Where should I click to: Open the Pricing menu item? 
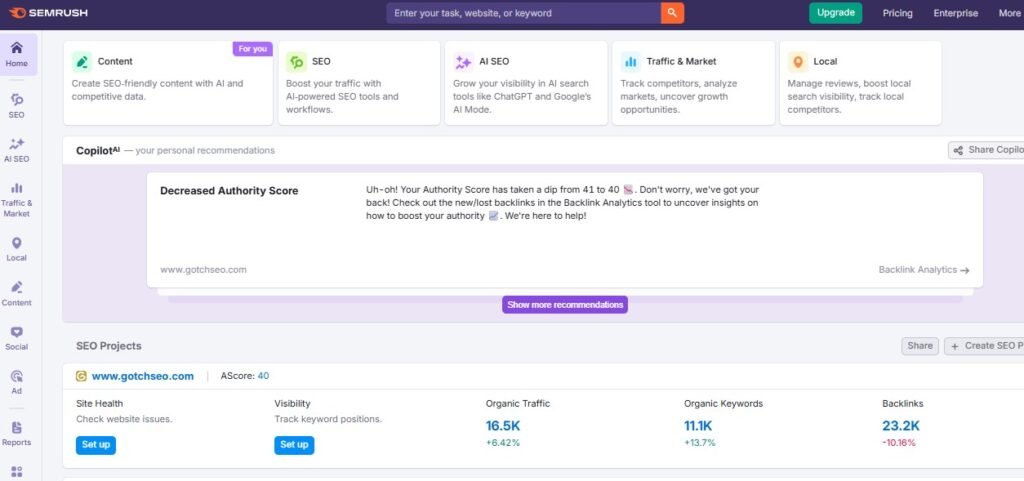pyautogui.click(x=897, y=13)
